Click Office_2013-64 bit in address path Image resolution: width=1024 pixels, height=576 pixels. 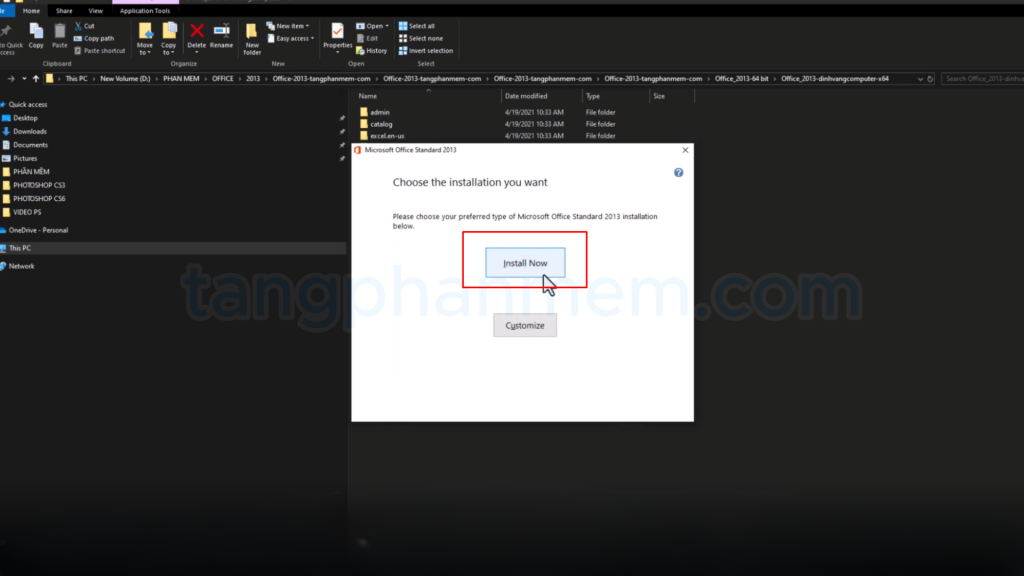741,78
